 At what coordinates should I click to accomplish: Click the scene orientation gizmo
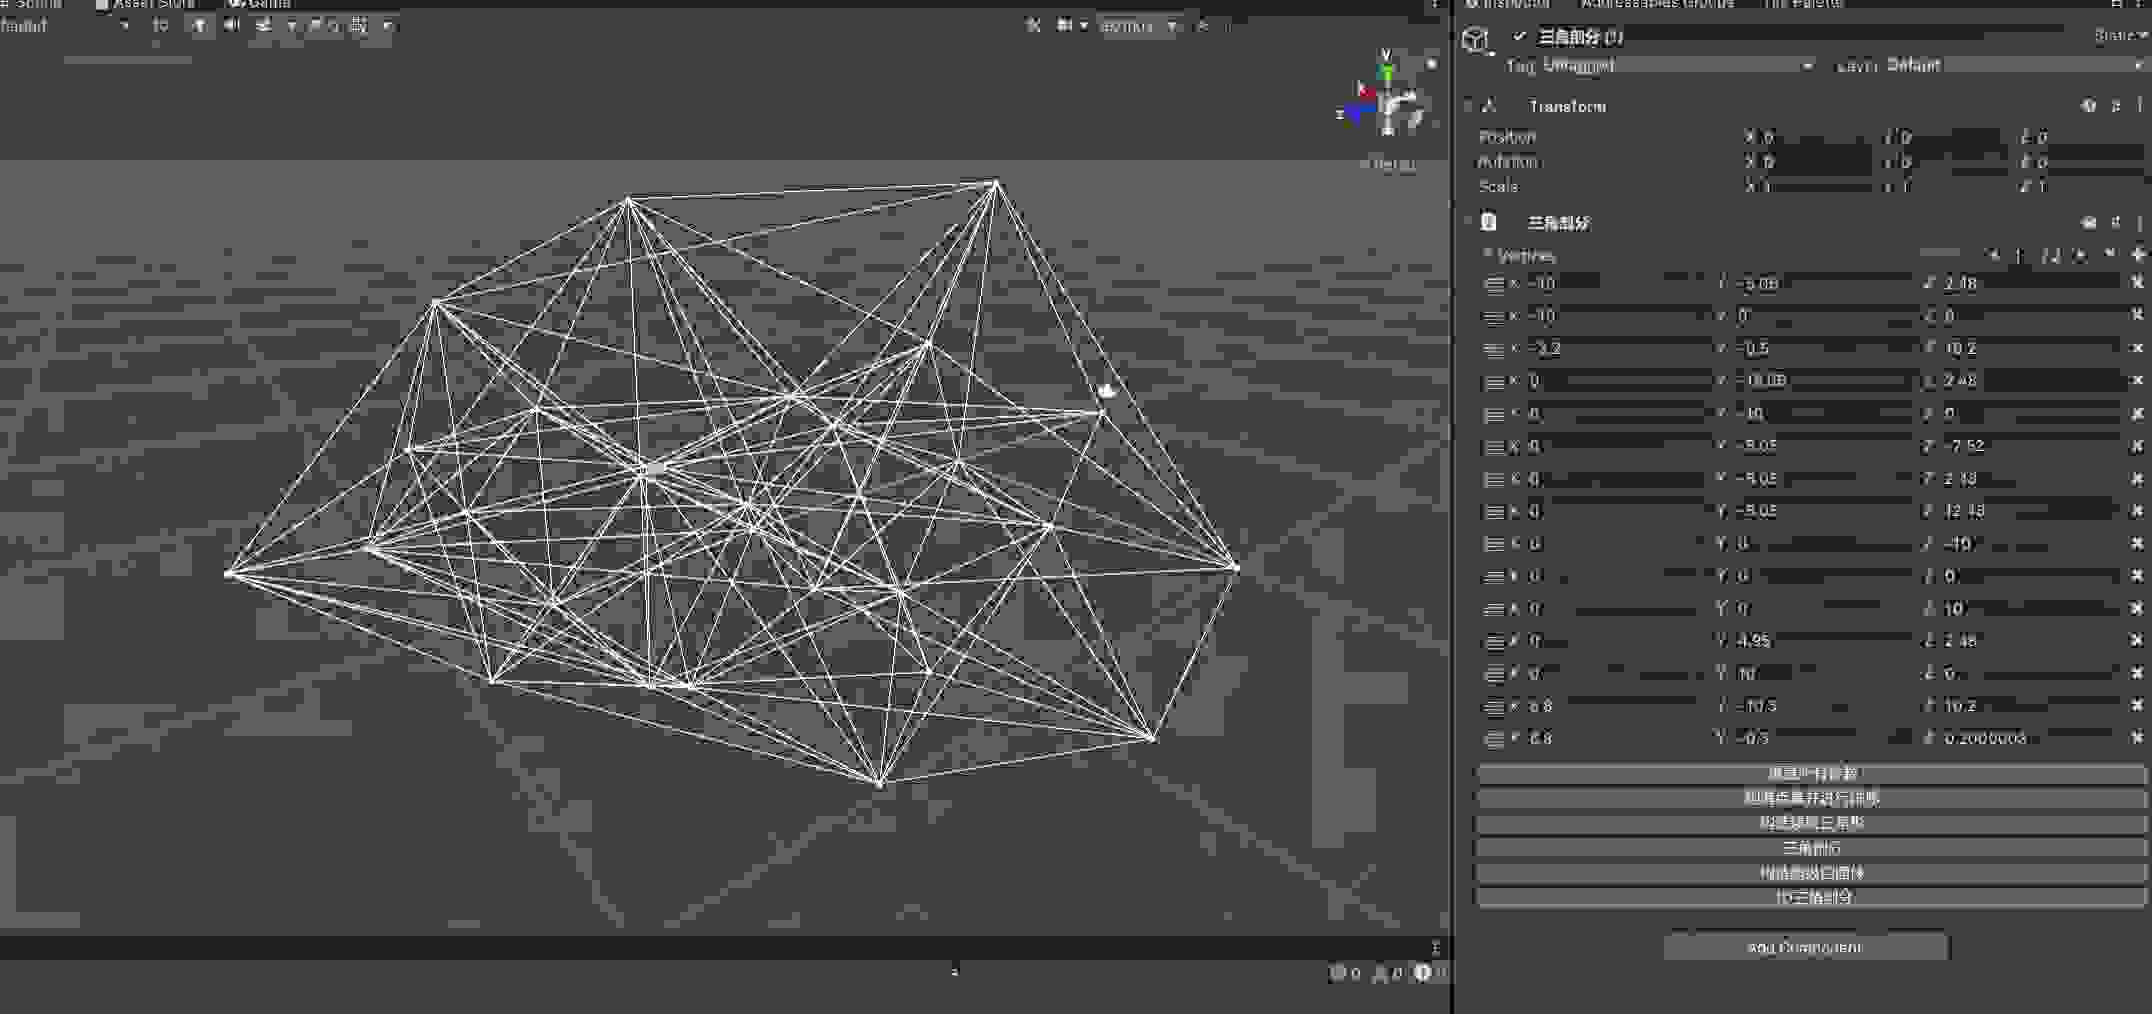coord(1387,104)
